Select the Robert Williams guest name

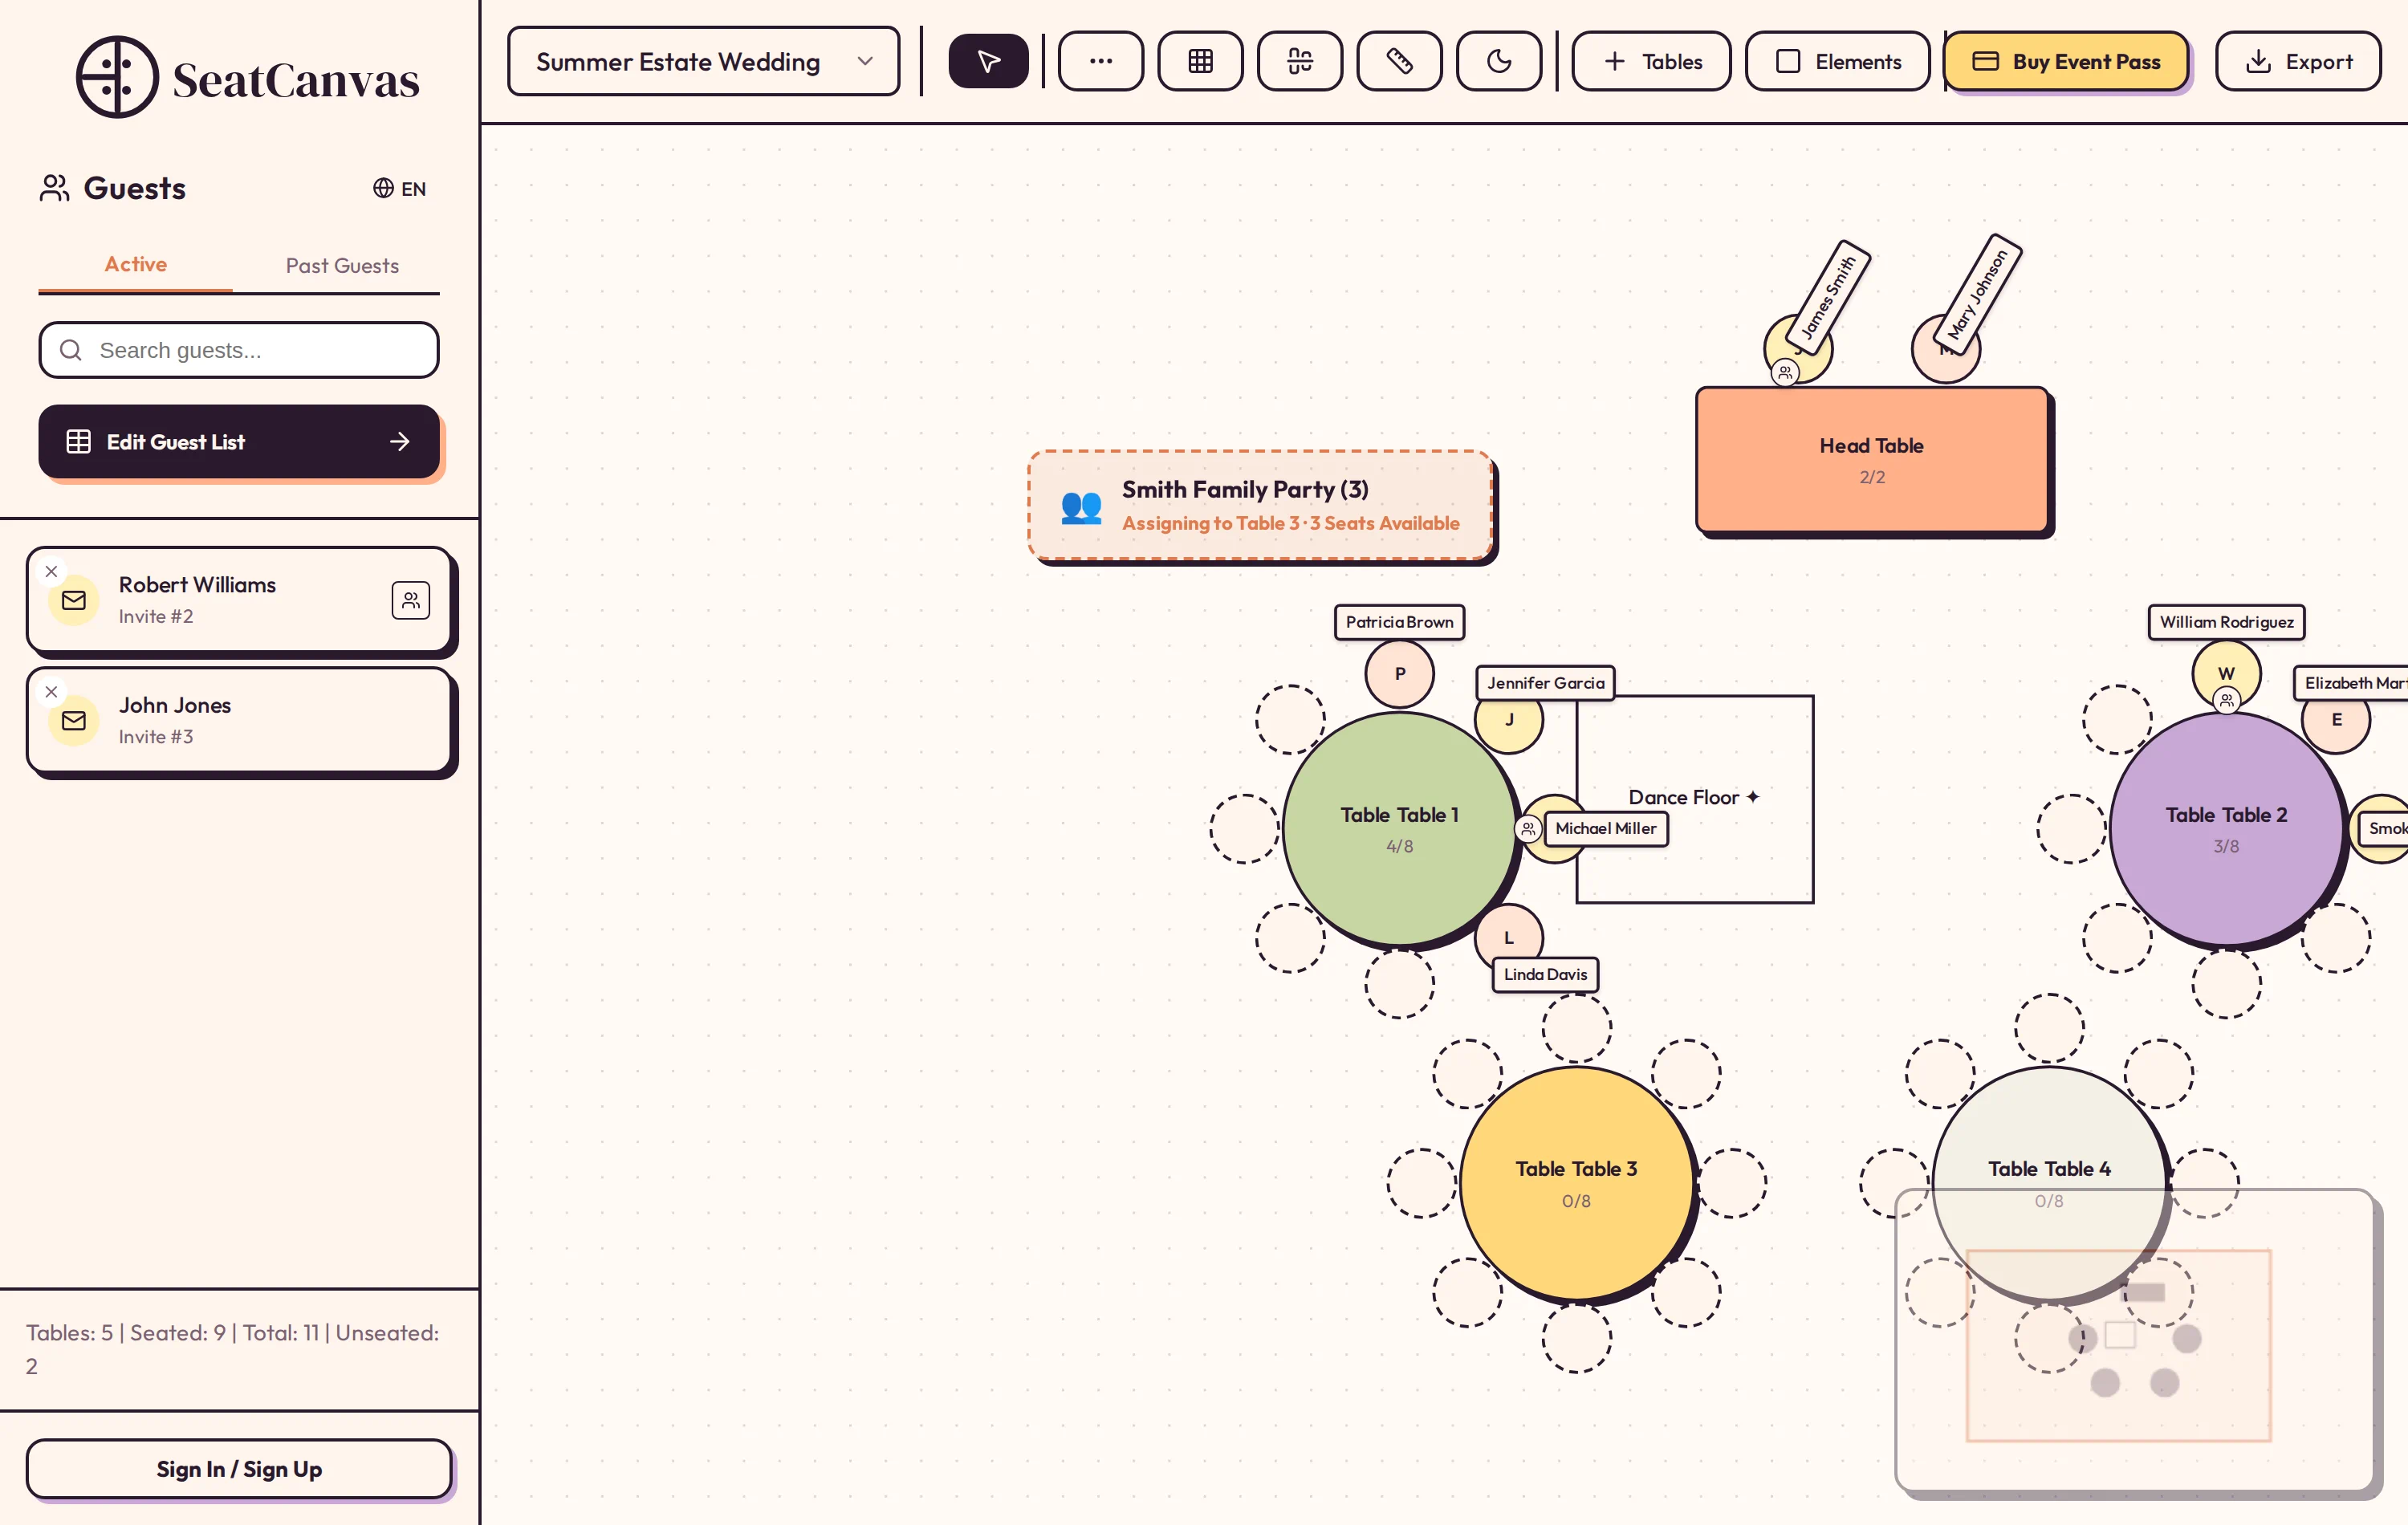(197, 584)
